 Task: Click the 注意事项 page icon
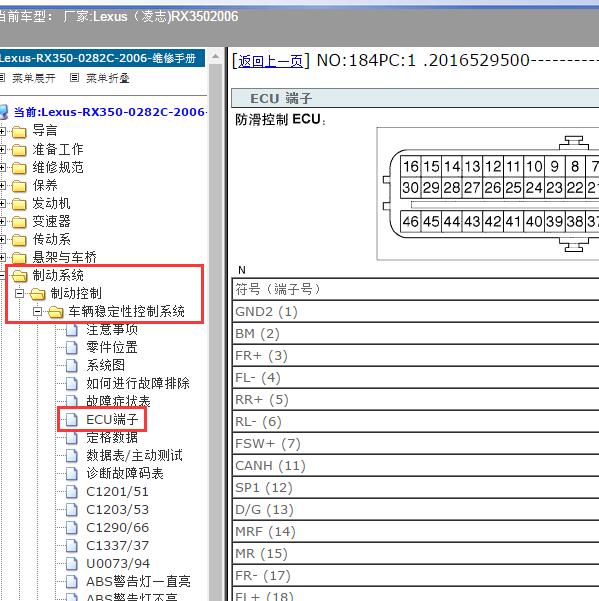[x=72, y=330]
